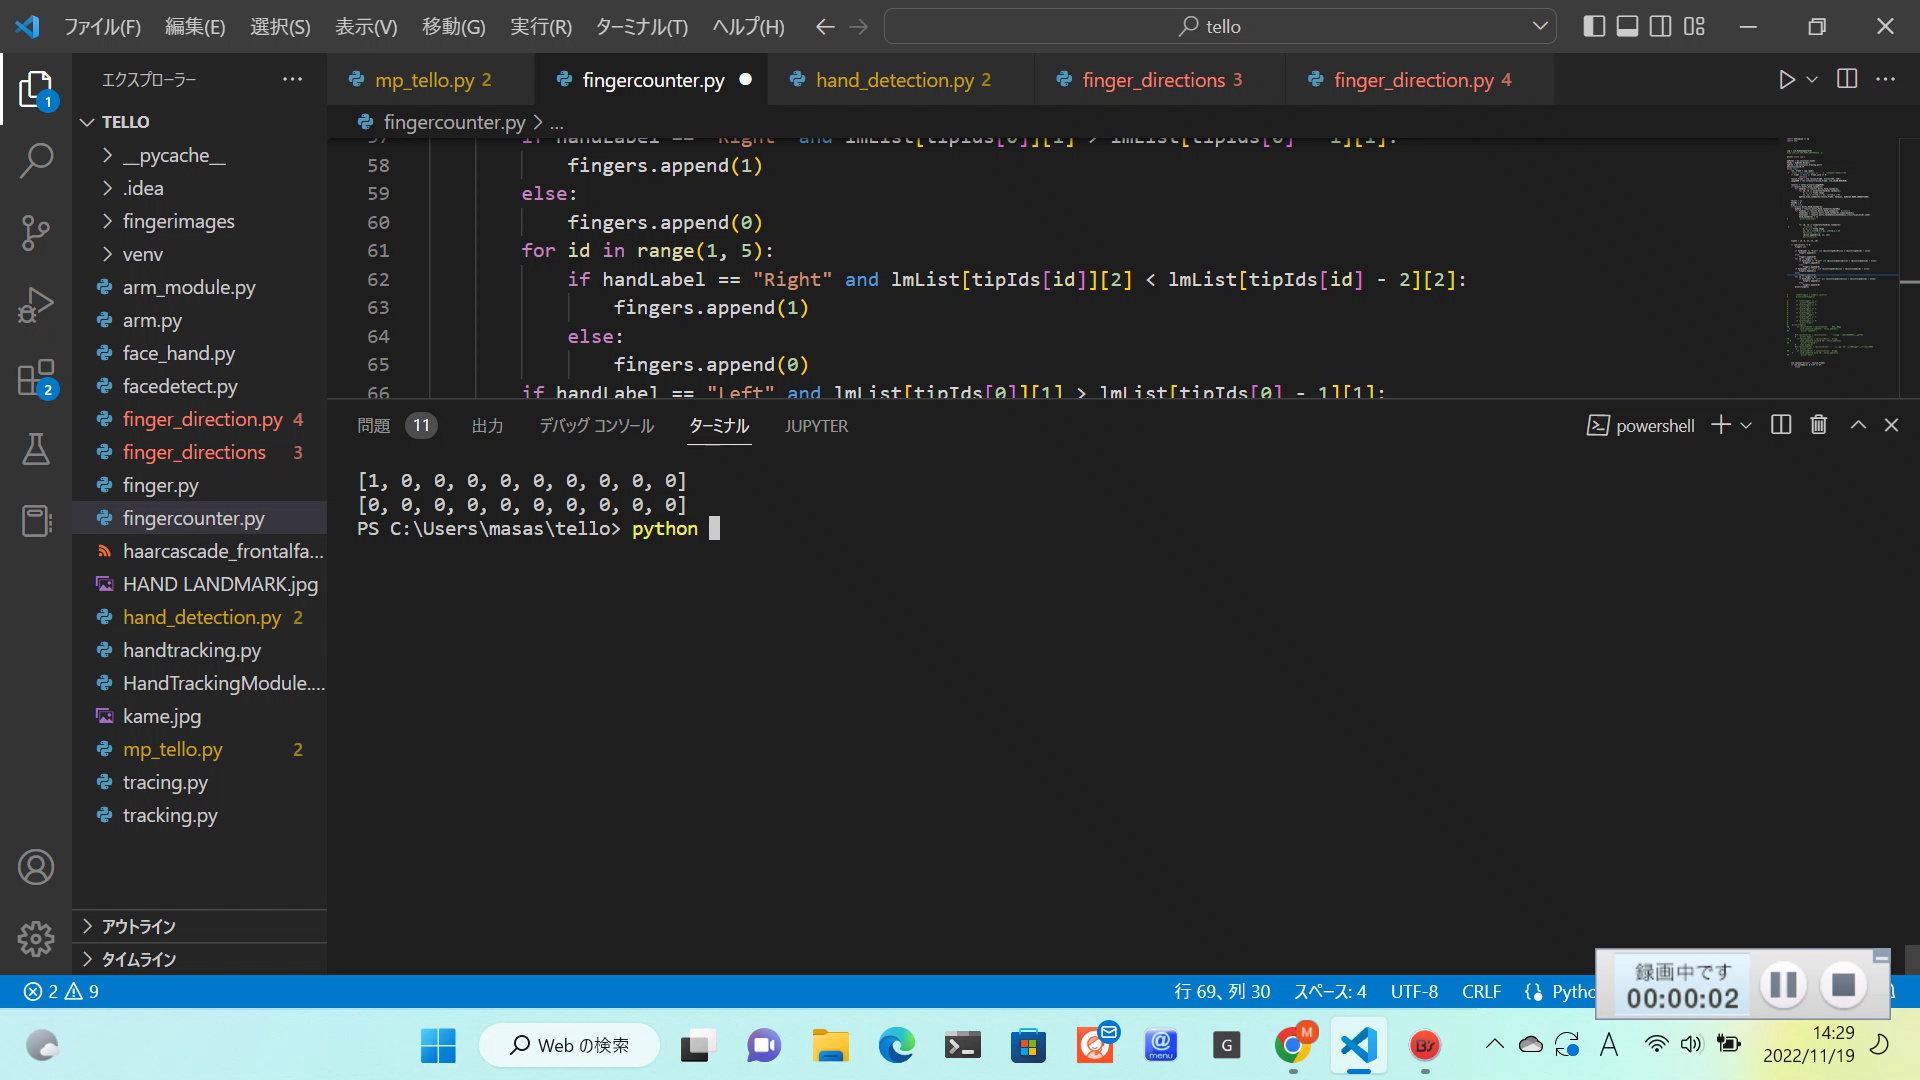Switch to the JUPYTER panel tab

point(816,426)
